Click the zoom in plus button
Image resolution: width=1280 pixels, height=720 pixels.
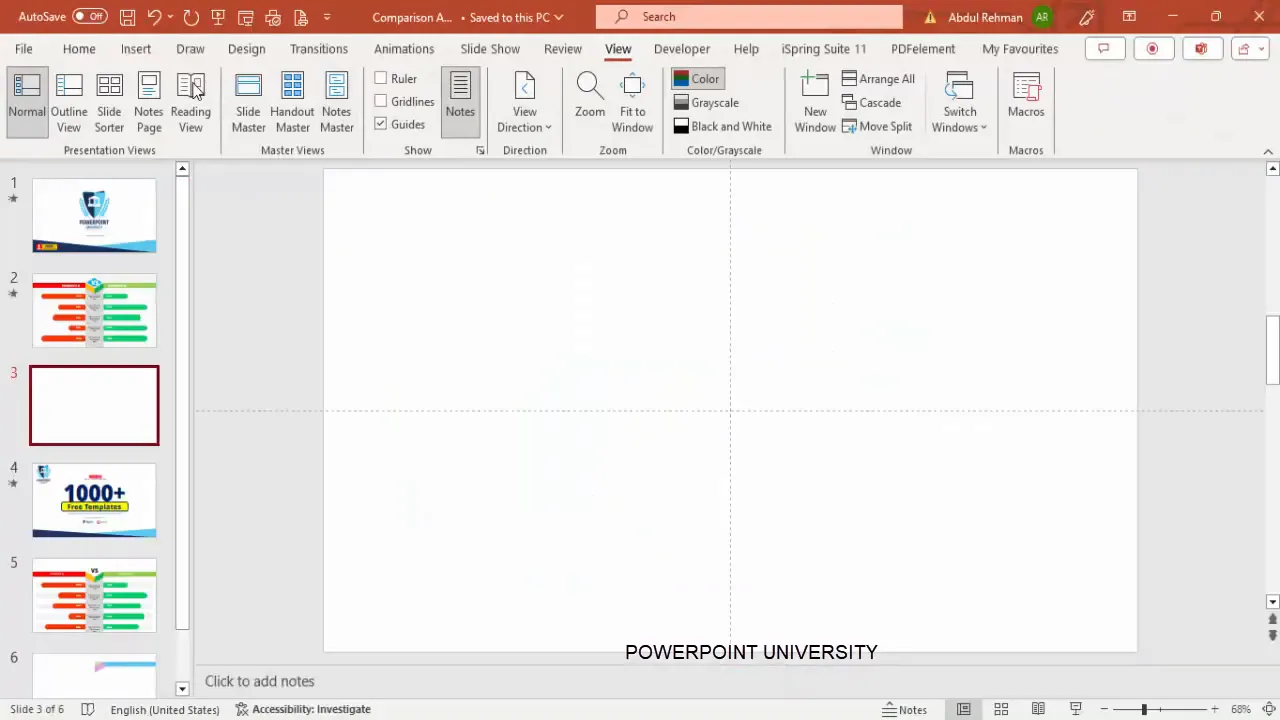click(1215, 709)
